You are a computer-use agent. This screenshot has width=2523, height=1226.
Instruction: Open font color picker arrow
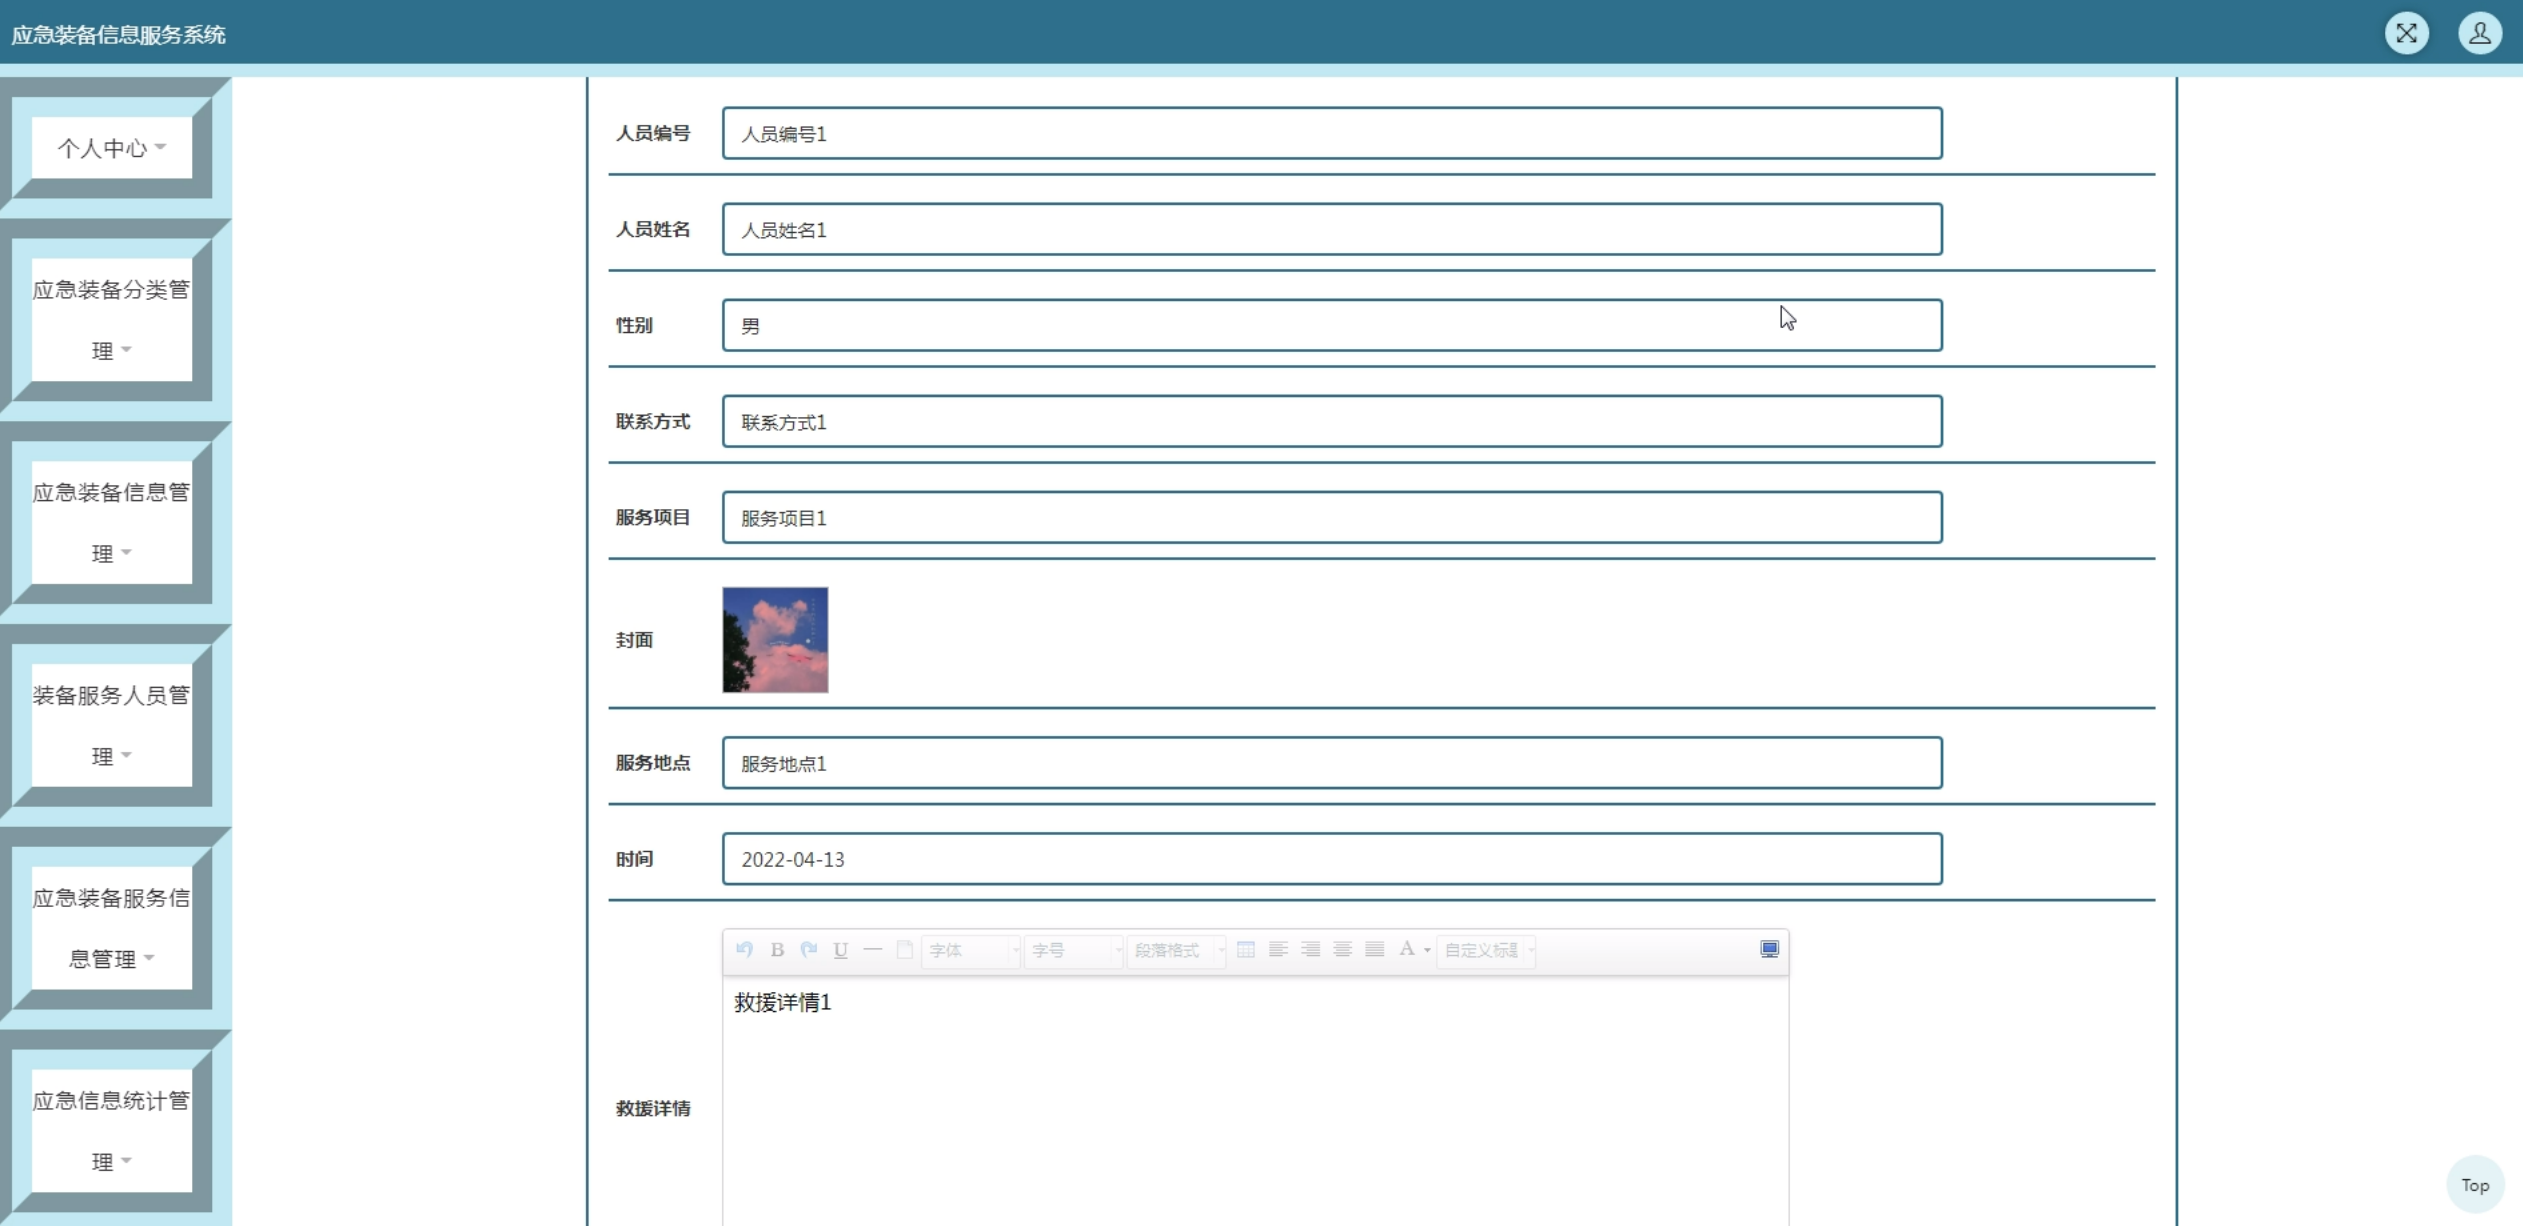[x=1427, y=950]
